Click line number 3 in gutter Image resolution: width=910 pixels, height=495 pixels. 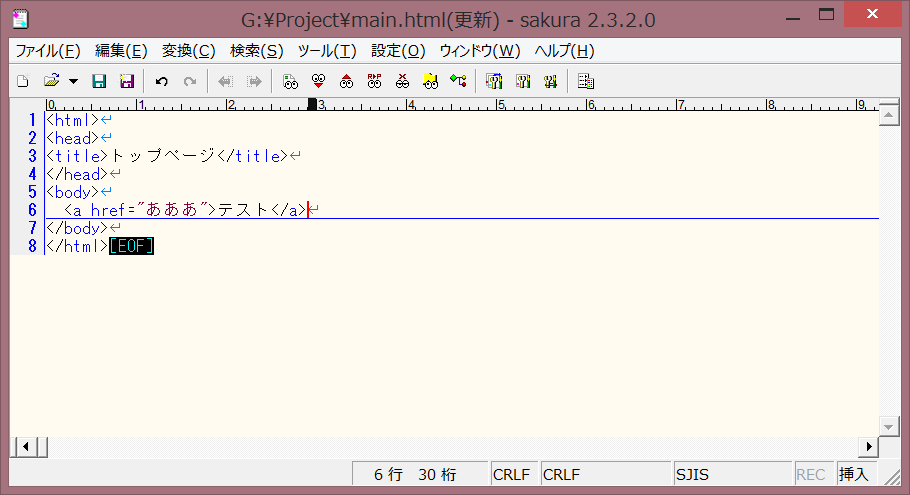(x=32, y=156)
